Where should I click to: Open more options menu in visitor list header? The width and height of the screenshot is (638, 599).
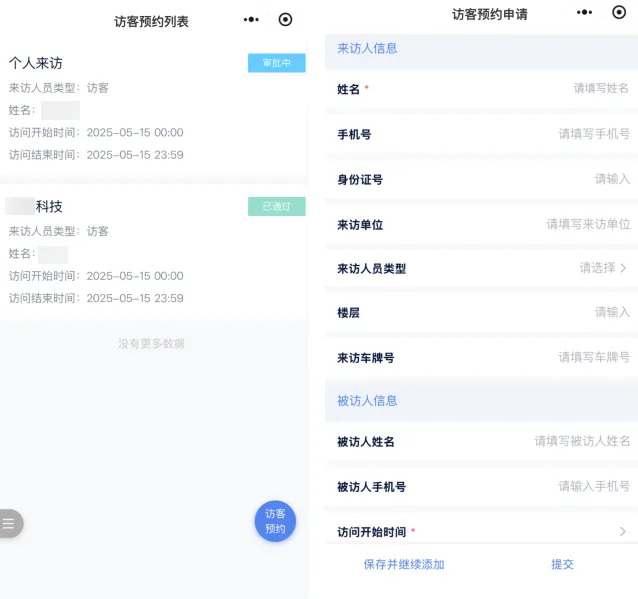pos(251,20)
